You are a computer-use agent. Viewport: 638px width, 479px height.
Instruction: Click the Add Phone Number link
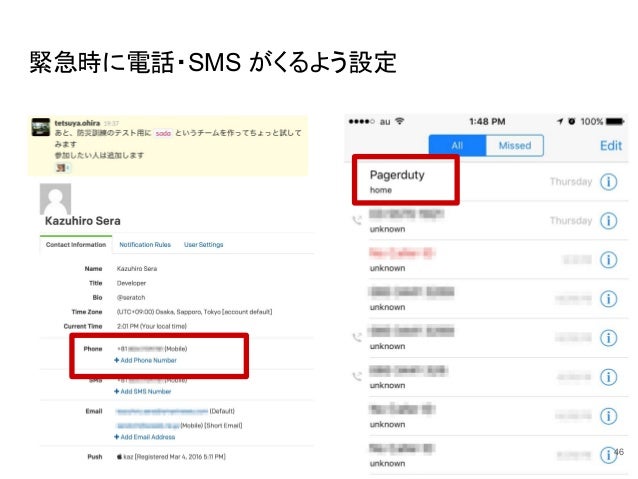(145, 360)
